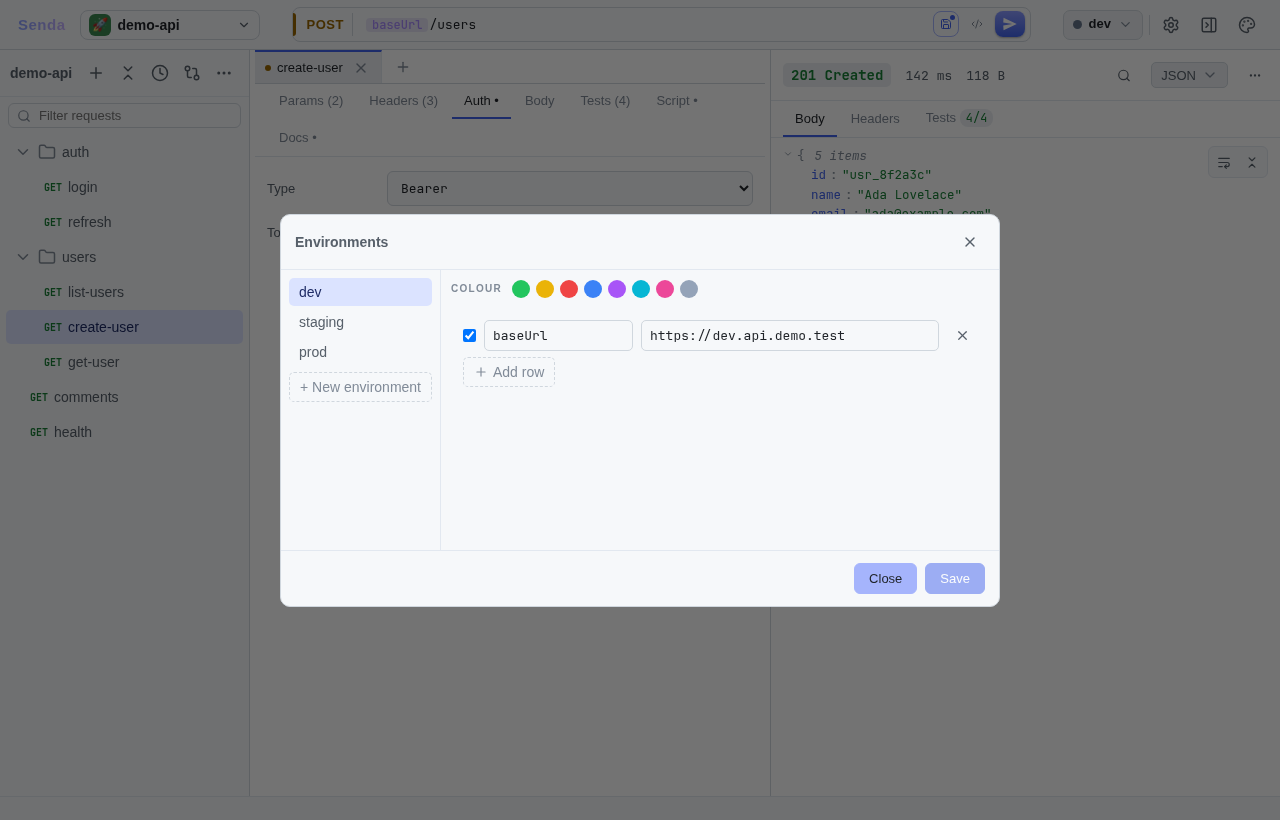The width and height of the screenshot is (1280, 820).
Task: Switch to the Params (2) tab
Action: pos(311,100)
